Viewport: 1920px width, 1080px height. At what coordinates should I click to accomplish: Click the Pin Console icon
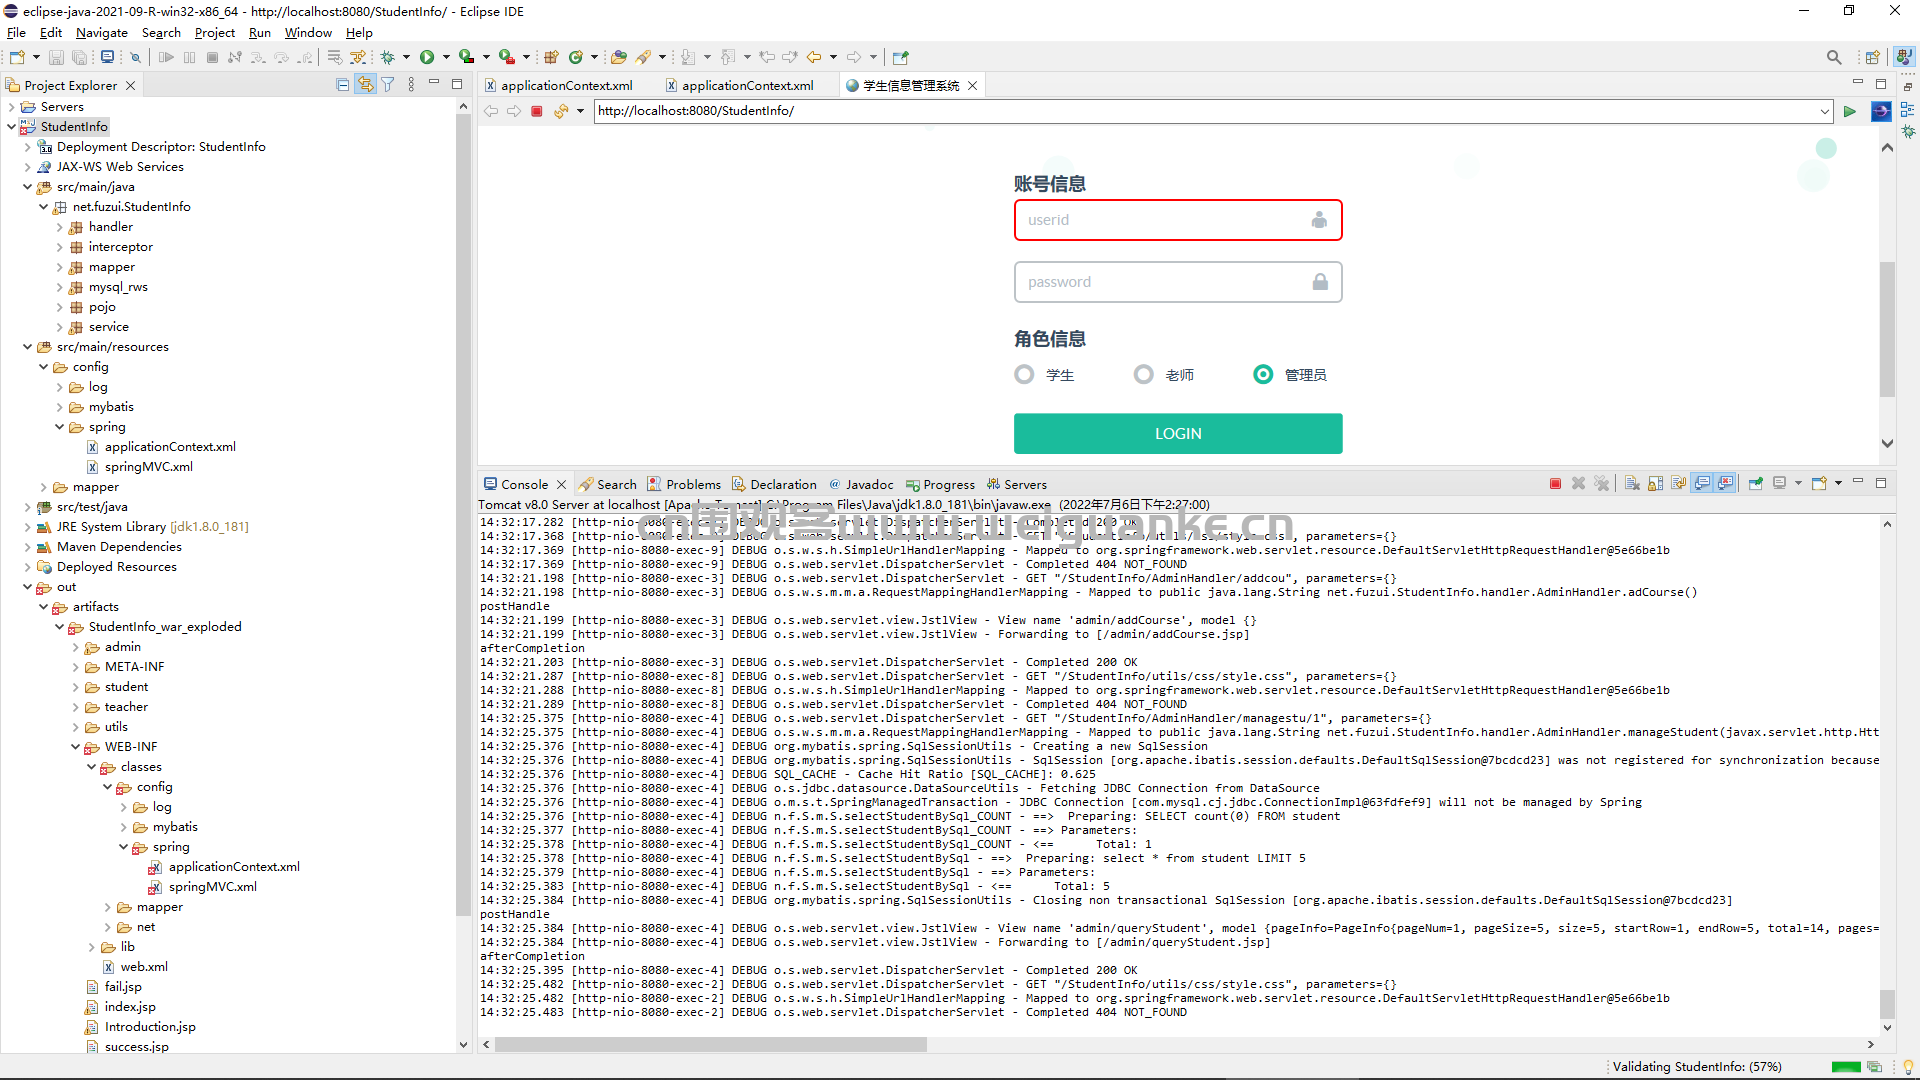point(1756,484)
